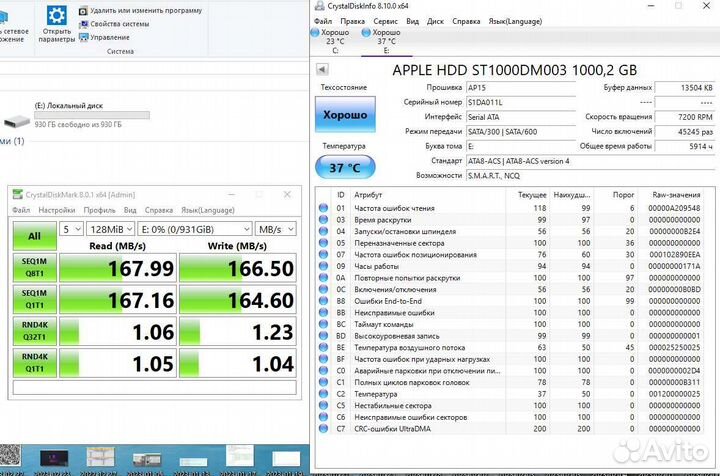Click the firmware field AP15

[521, 88]
